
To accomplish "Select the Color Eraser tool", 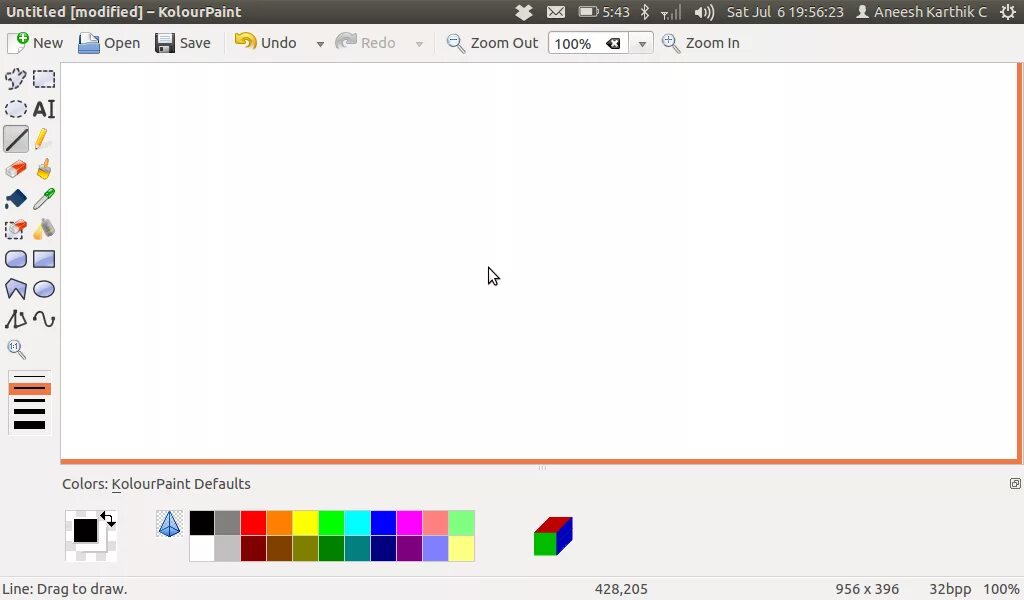I will (x=16, y=229).
